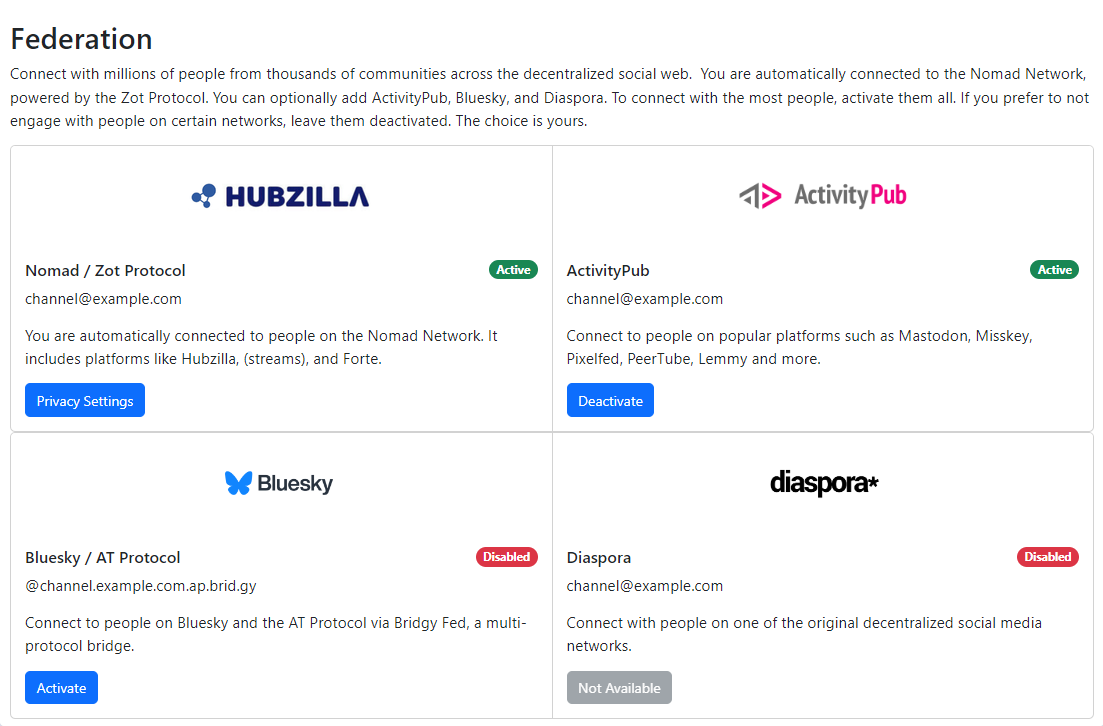
Task: Click the Bluesky butterfly logo
Action: click(238, 484)
